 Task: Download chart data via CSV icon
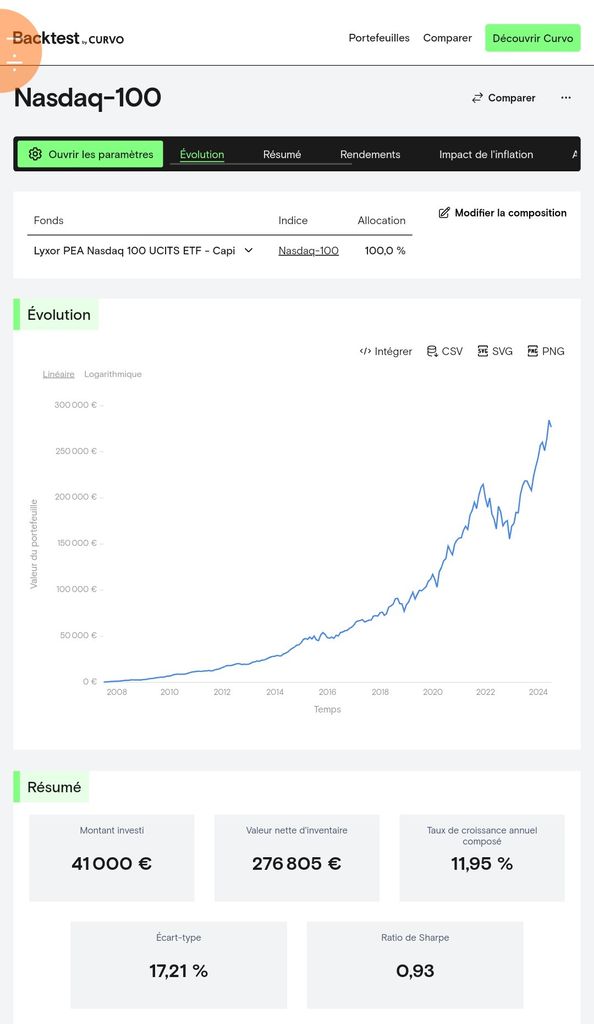[432, 351]
